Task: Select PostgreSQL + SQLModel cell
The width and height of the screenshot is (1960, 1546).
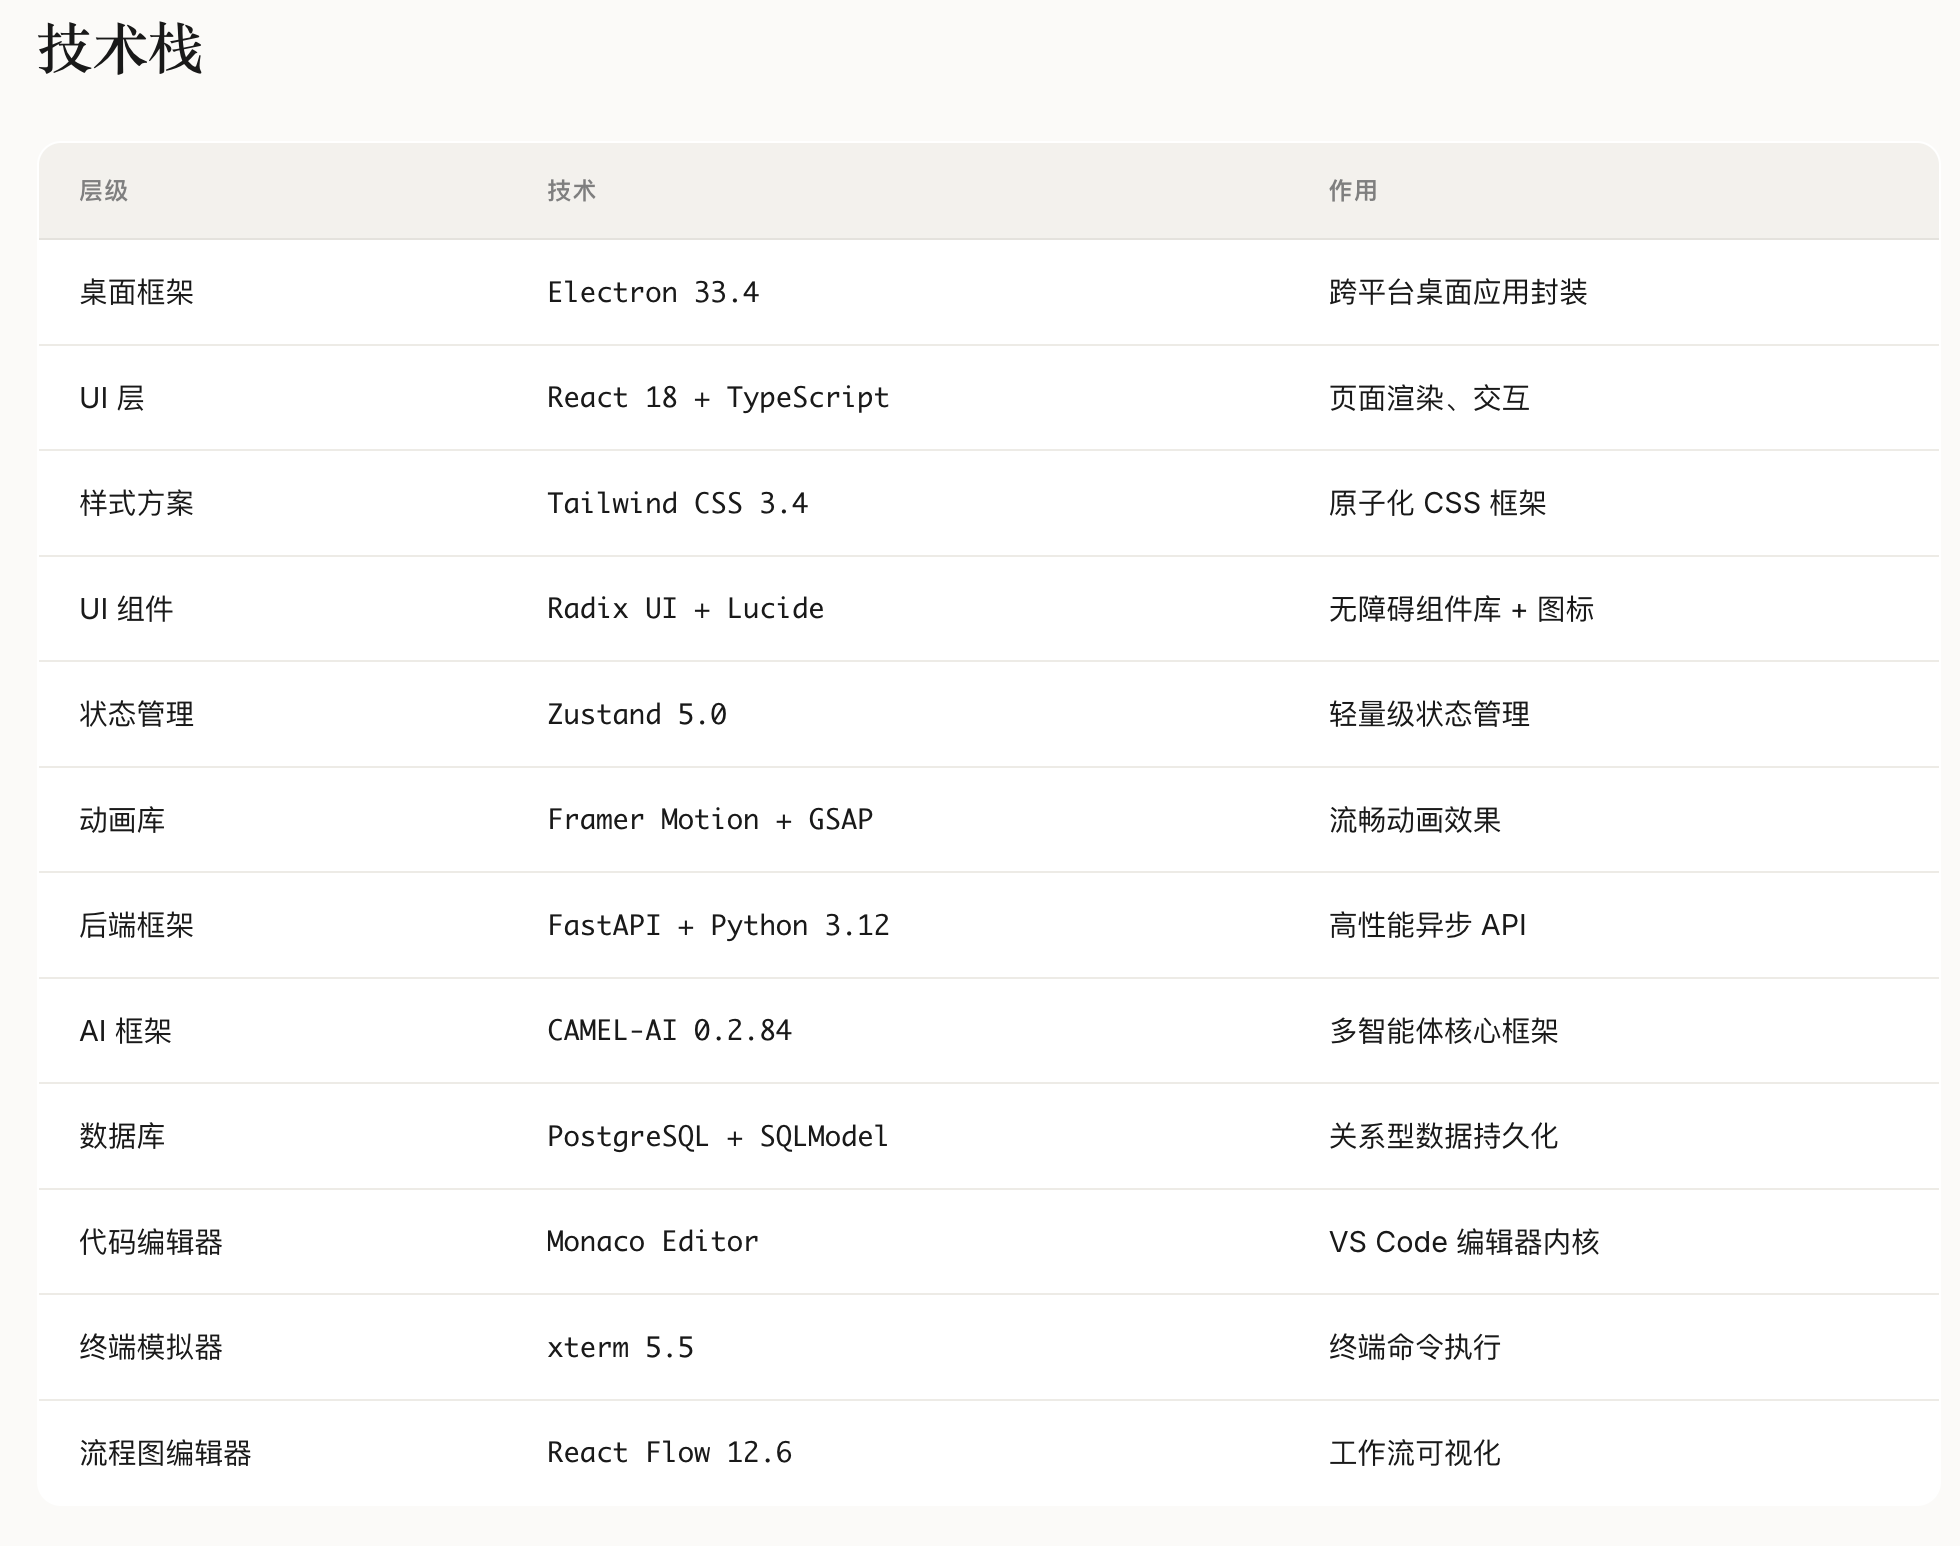Action: (x=717, y=1137)
